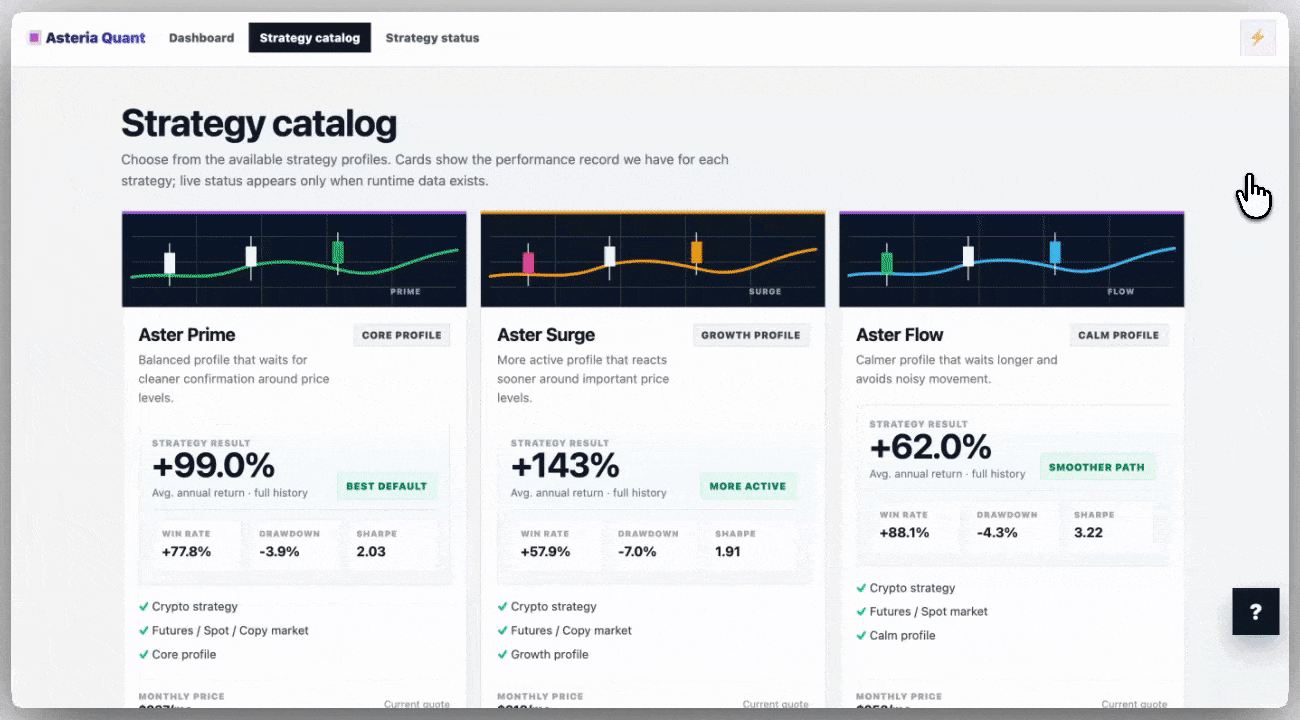1300x720 pixels.
Task: Click the +62.0% strategy result value
Action: click(x=930, y=447)
